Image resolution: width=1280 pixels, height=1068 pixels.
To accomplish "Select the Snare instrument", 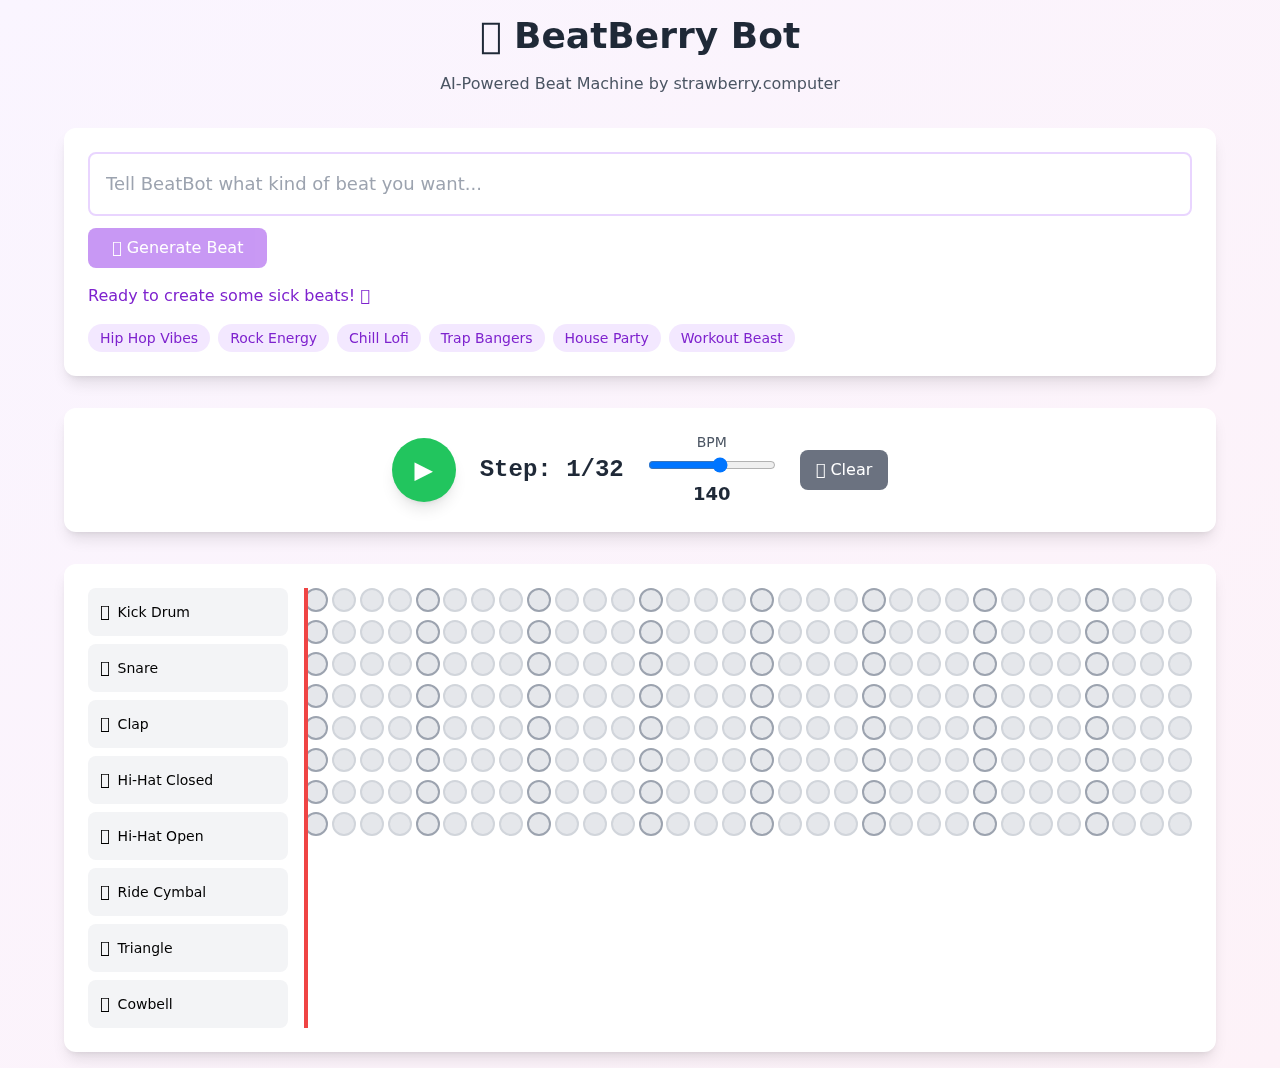I will tap(187, 668).
